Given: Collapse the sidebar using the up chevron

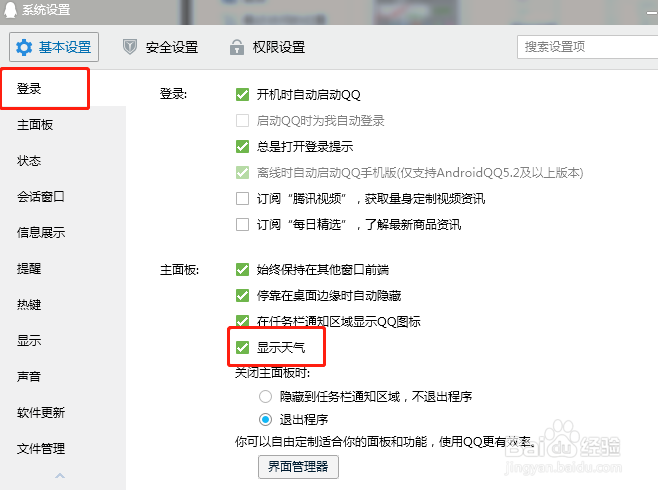Looking at the screenshot, I should click(x=60, y=476).
